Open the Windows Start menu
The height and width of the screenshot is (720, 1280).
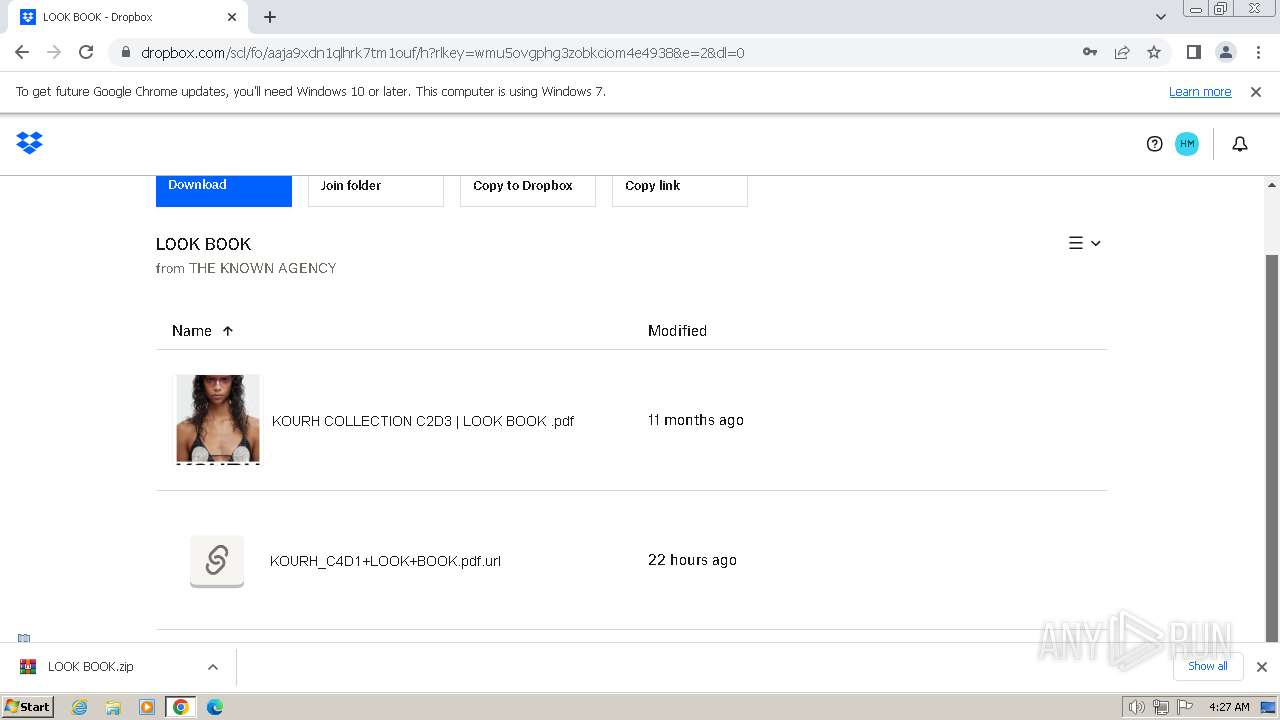(x=28, y=707)
